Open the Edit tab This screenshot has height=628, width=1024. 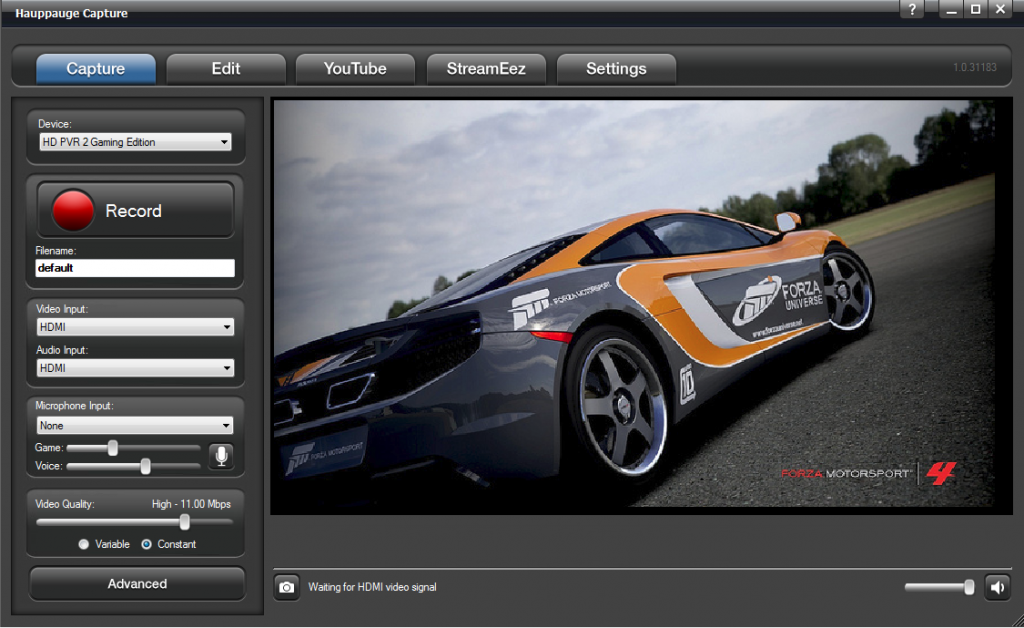(x=226, y=69)
